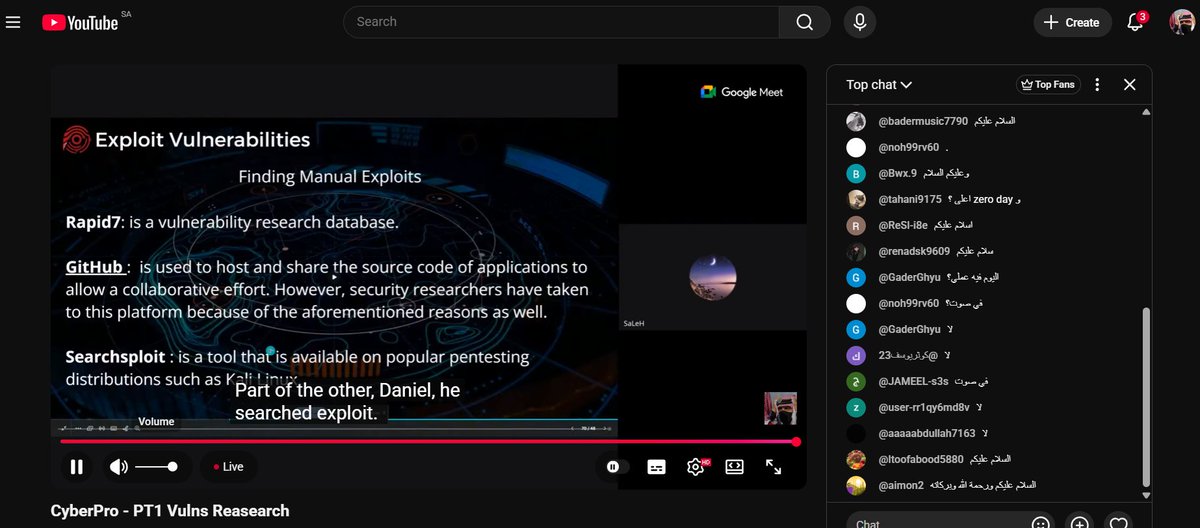The width and height of the screenshot is (1200, 528).
Task: Click the @aimon2 avatar
Action: (856, 485)
